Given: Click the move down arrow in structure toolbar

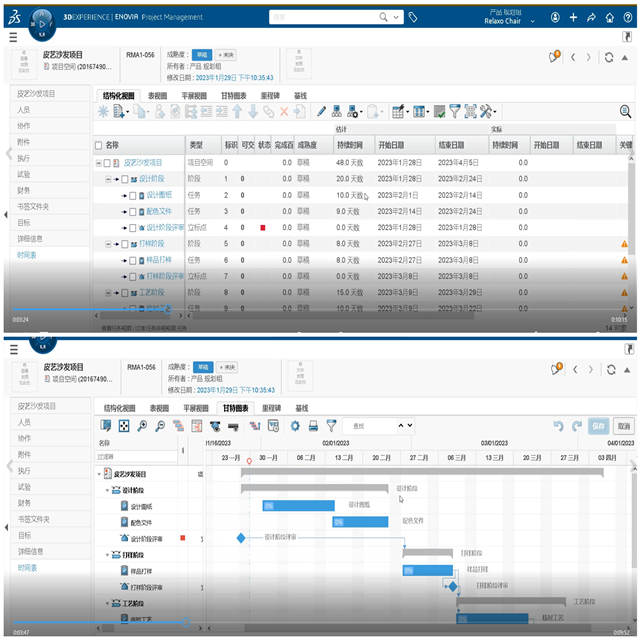Looking at the screenshot, I should pos(253,111).
